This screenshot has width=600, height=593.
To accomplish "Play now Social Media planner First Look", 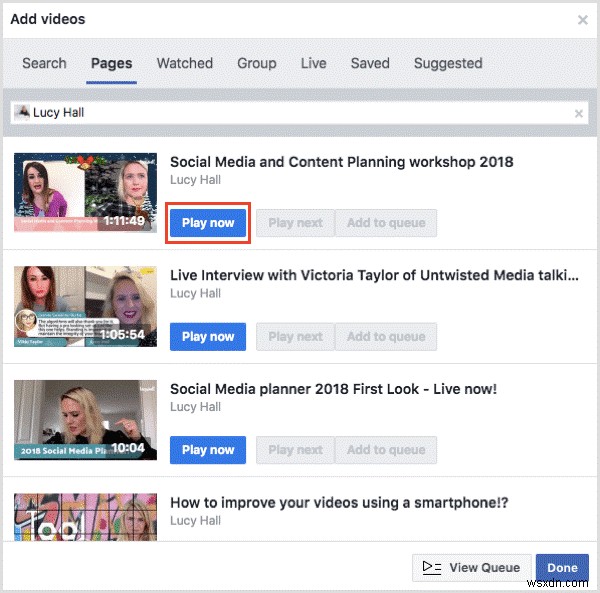I will 208,450.
